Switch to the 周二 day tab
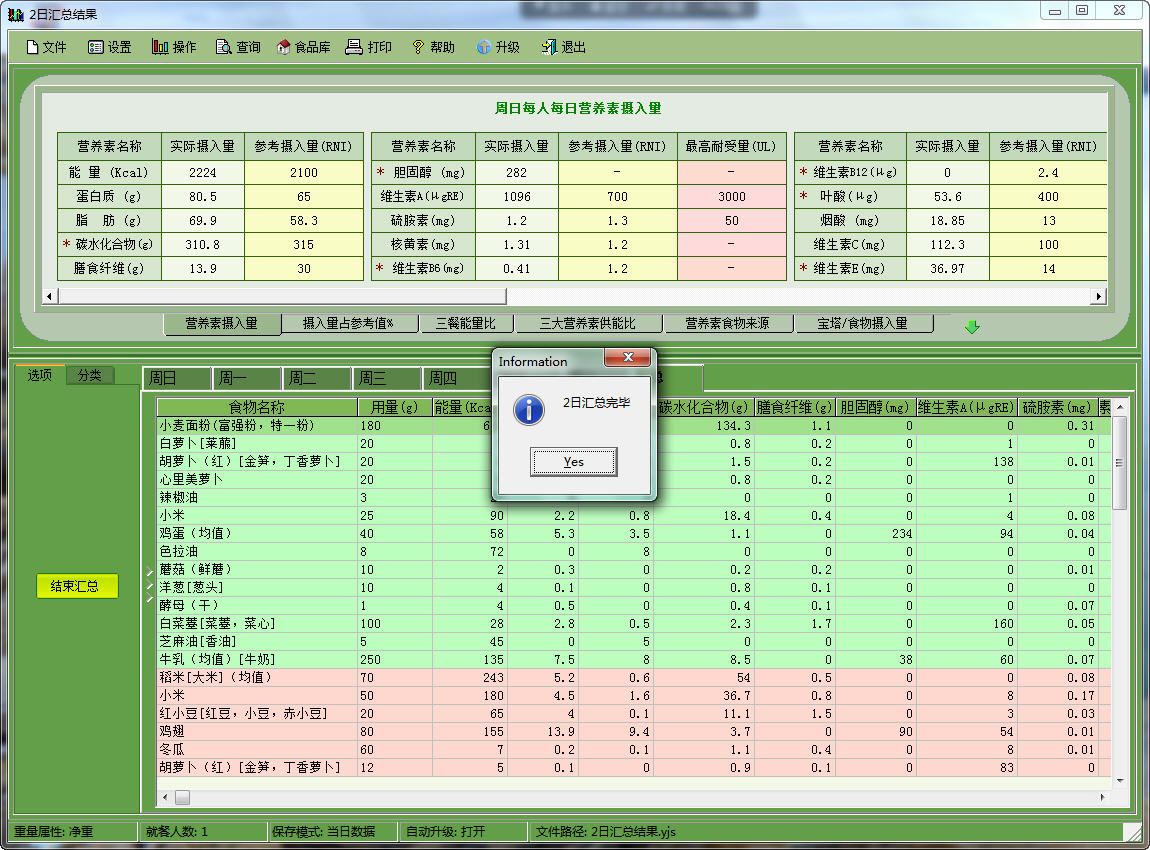Viewport: 1150px width, 850px height. (302, 378)
